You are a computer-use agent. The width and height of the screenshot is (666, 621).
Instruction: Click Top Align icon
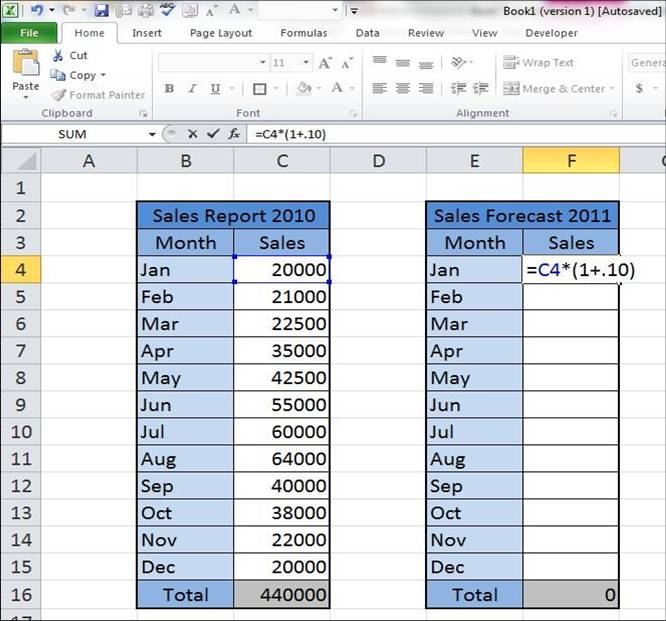380,62
